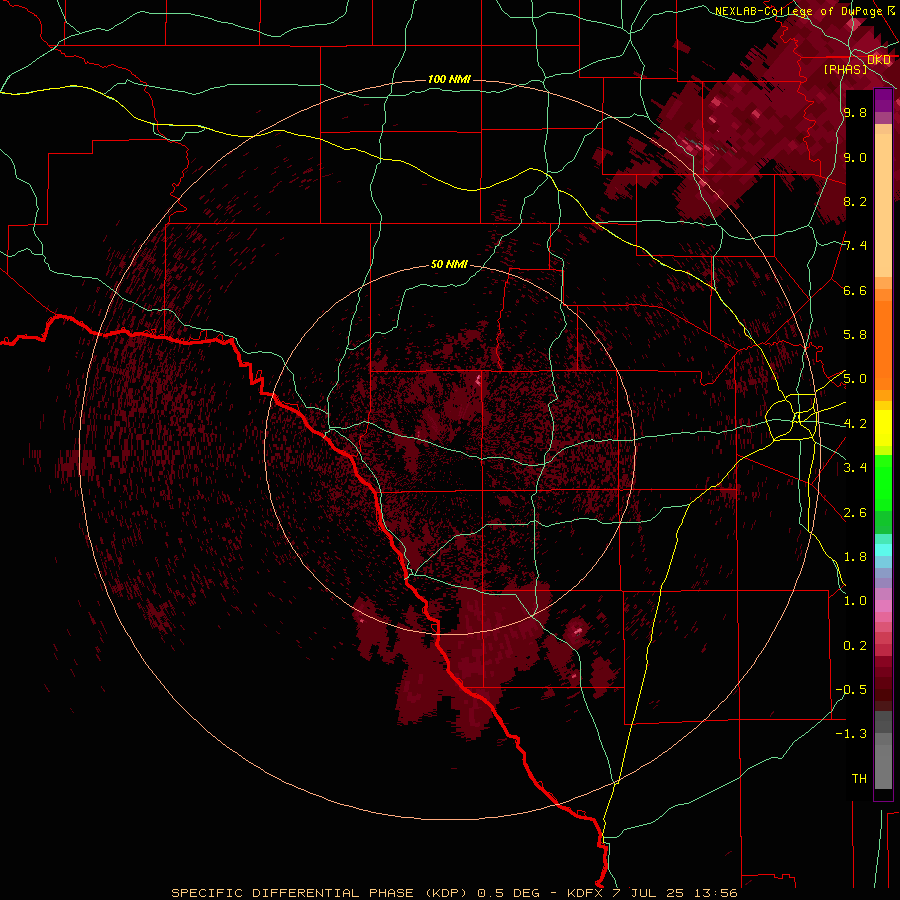Pick the light peach segment of the color bar
Image resolution: width=900 pixels, height=900 pixels.
[883, 207]
